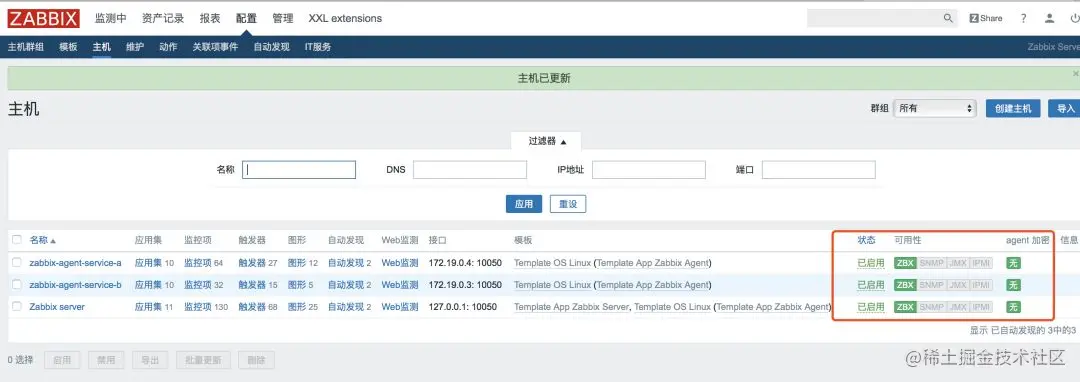The image size is (1080, 382).
Task: Click the DNS filter input field
Action: 470,169
